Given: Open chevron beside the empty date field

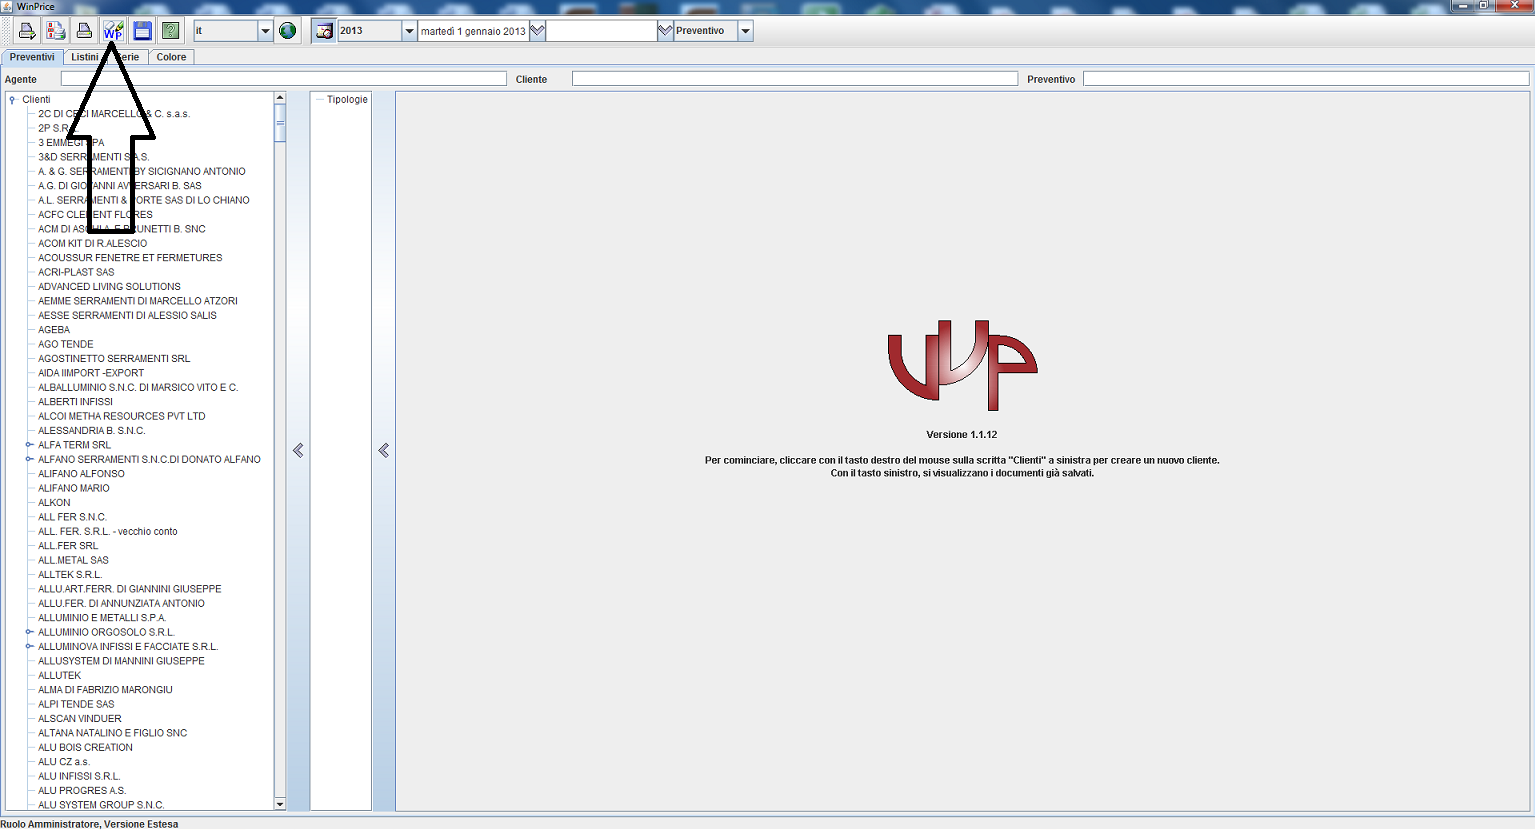Looking at the screenshot, I should pos(665,31).
